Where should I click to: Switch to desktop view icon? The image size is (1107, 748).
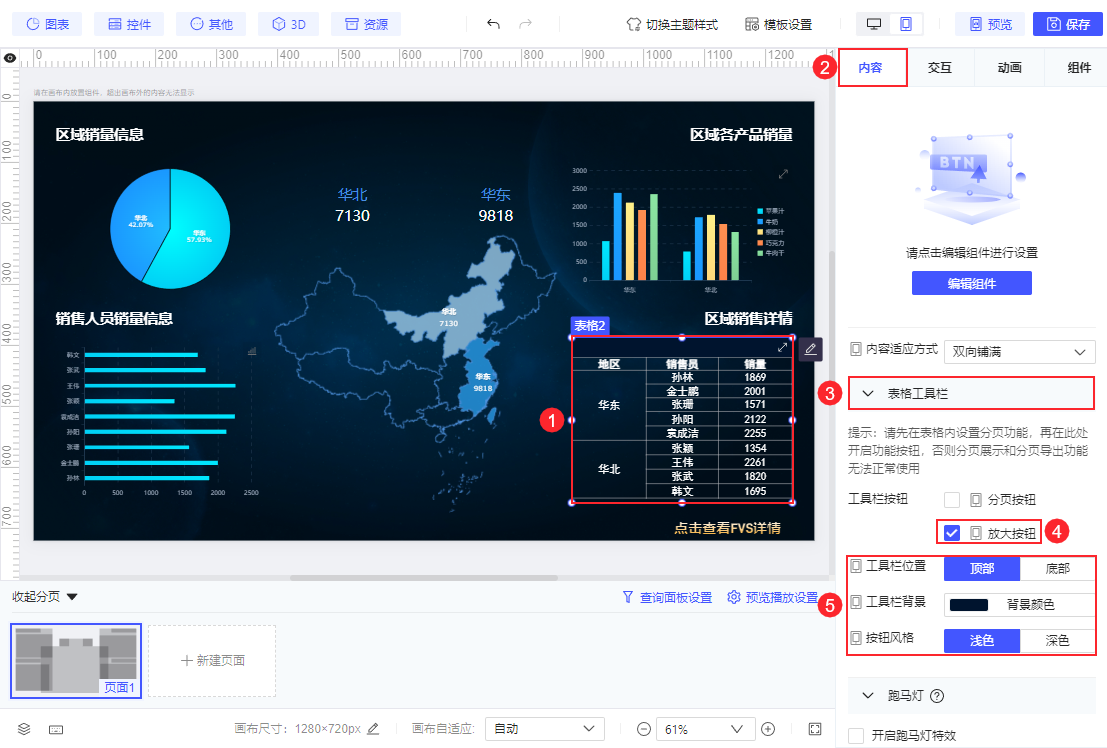pos(874,24)
